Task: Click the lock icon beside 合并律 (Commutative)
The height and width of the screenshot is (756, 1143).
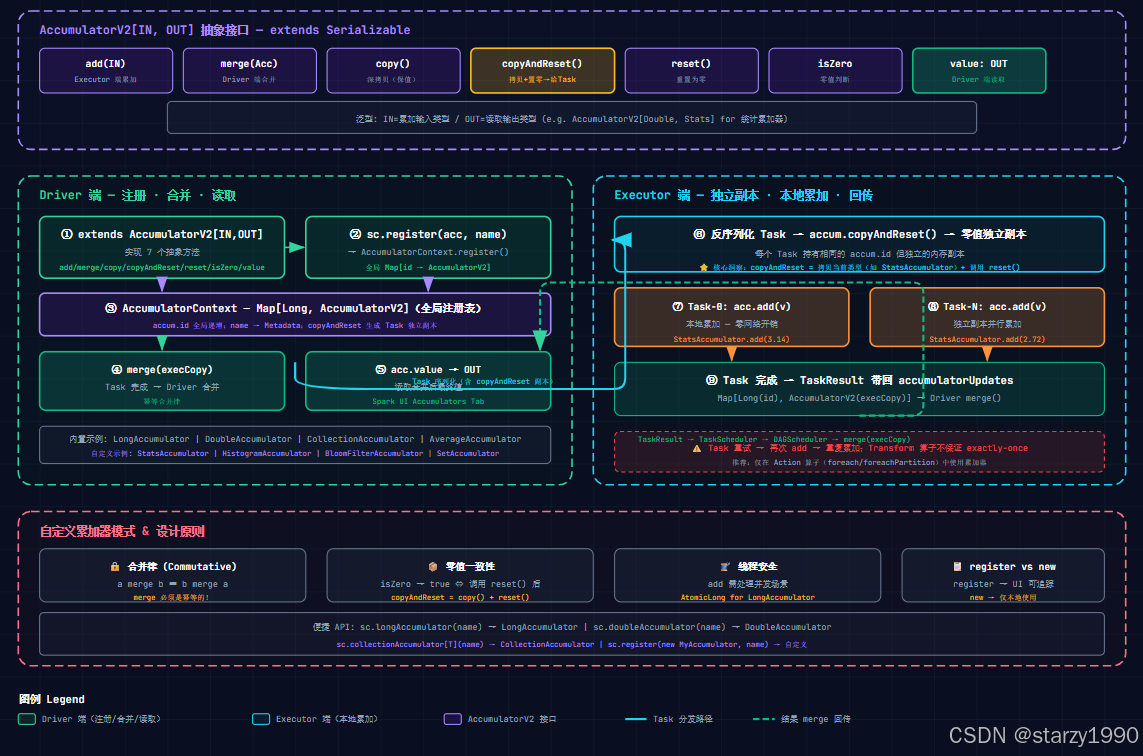Action: click(x=114, y=566)
